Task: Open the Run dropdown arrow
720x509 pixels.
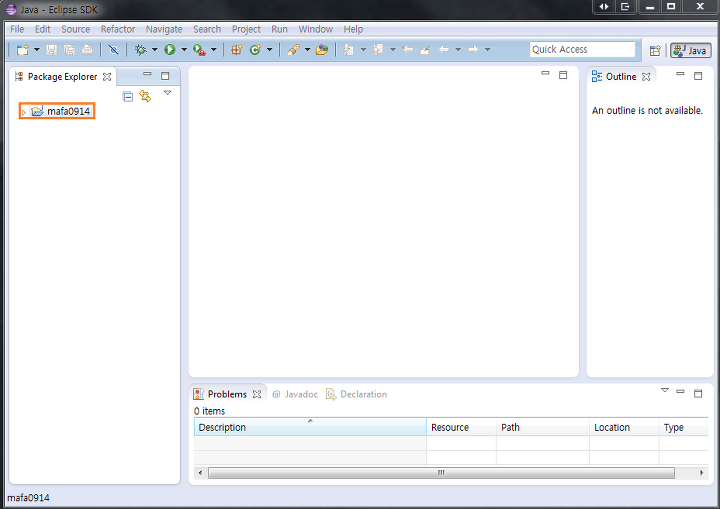Action: [184, 50]
